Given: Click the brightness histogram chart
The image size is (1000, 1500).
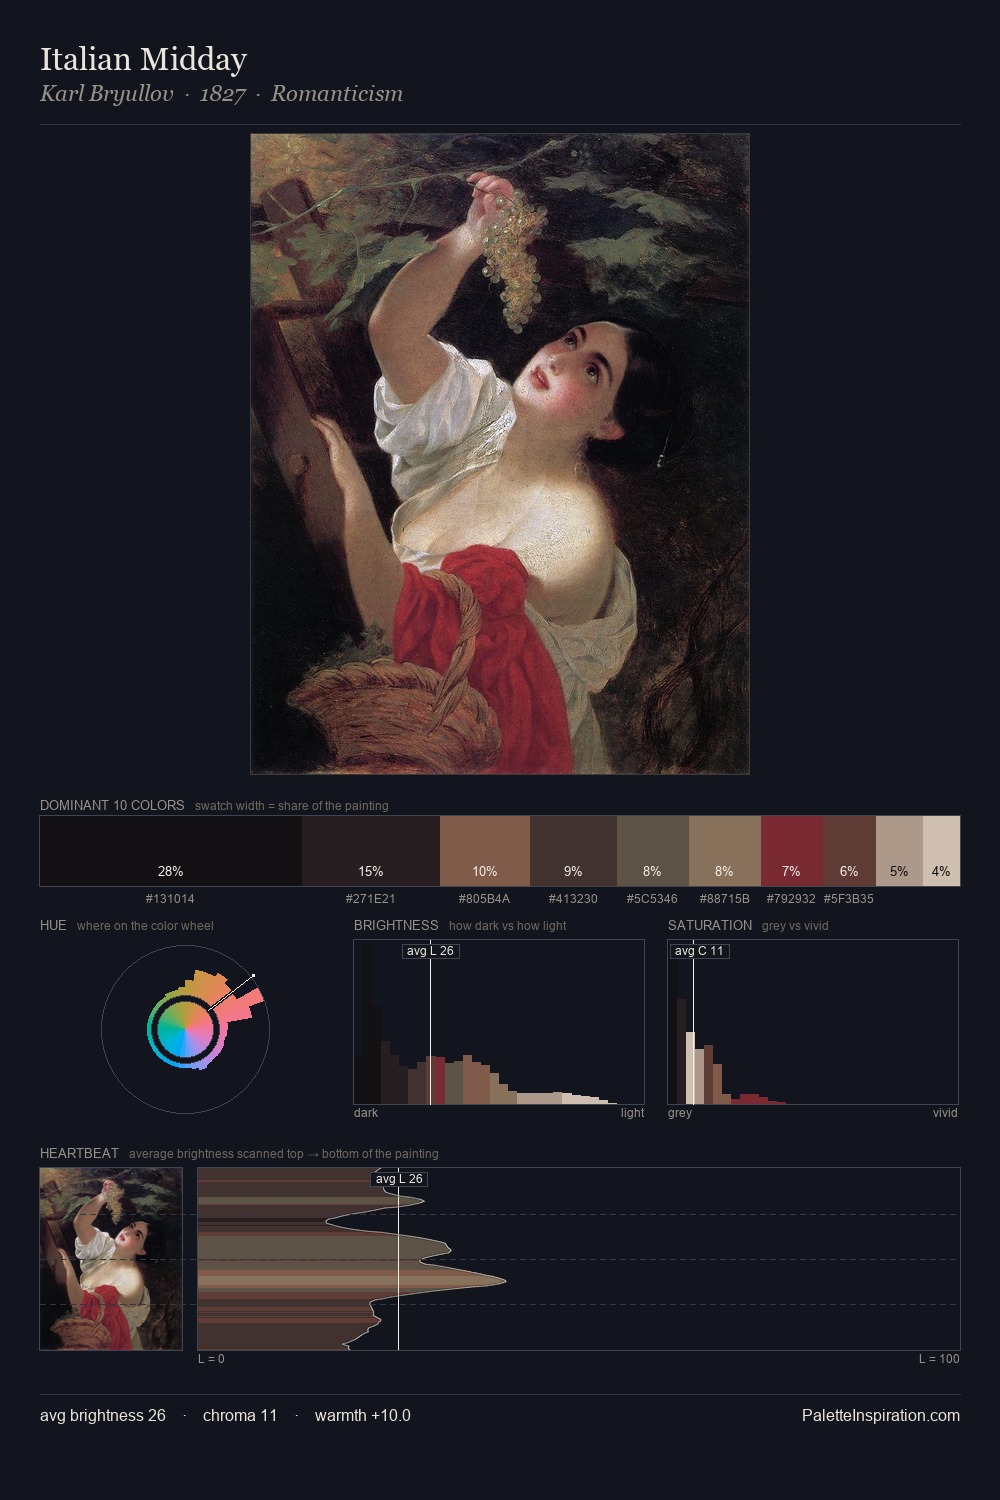Looking at the screenshot, I should click(499, 1022).
